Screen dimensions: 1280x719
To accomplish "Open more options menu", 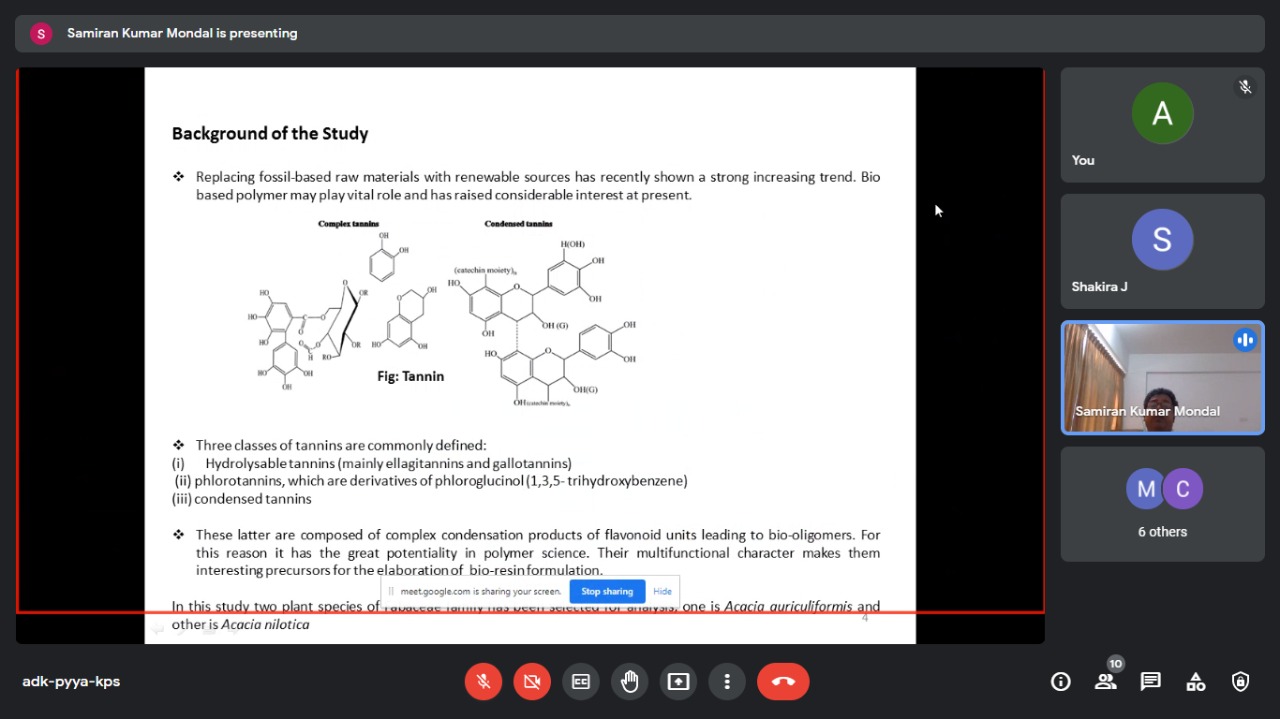I will tap(727, 681).
